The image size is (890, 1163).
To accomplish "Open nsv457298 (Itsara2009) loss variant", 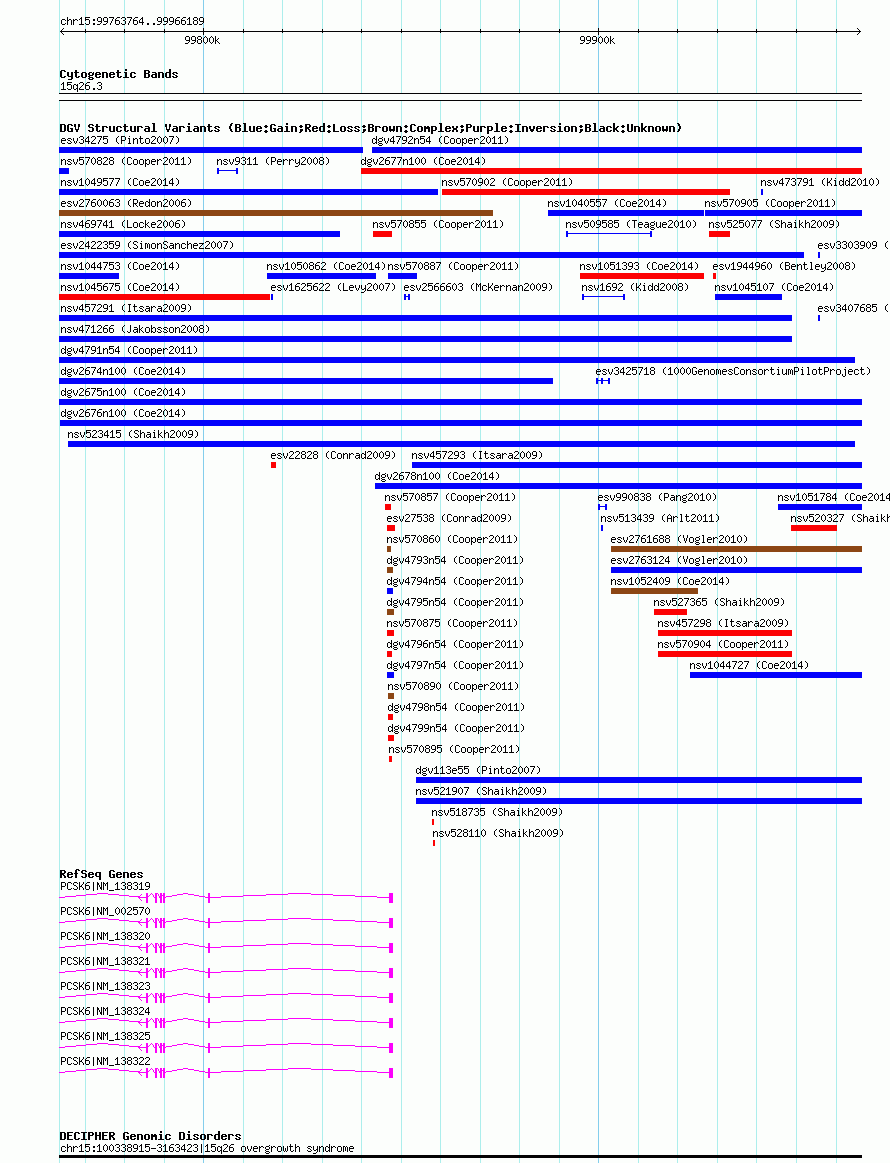I will (723, 623).
